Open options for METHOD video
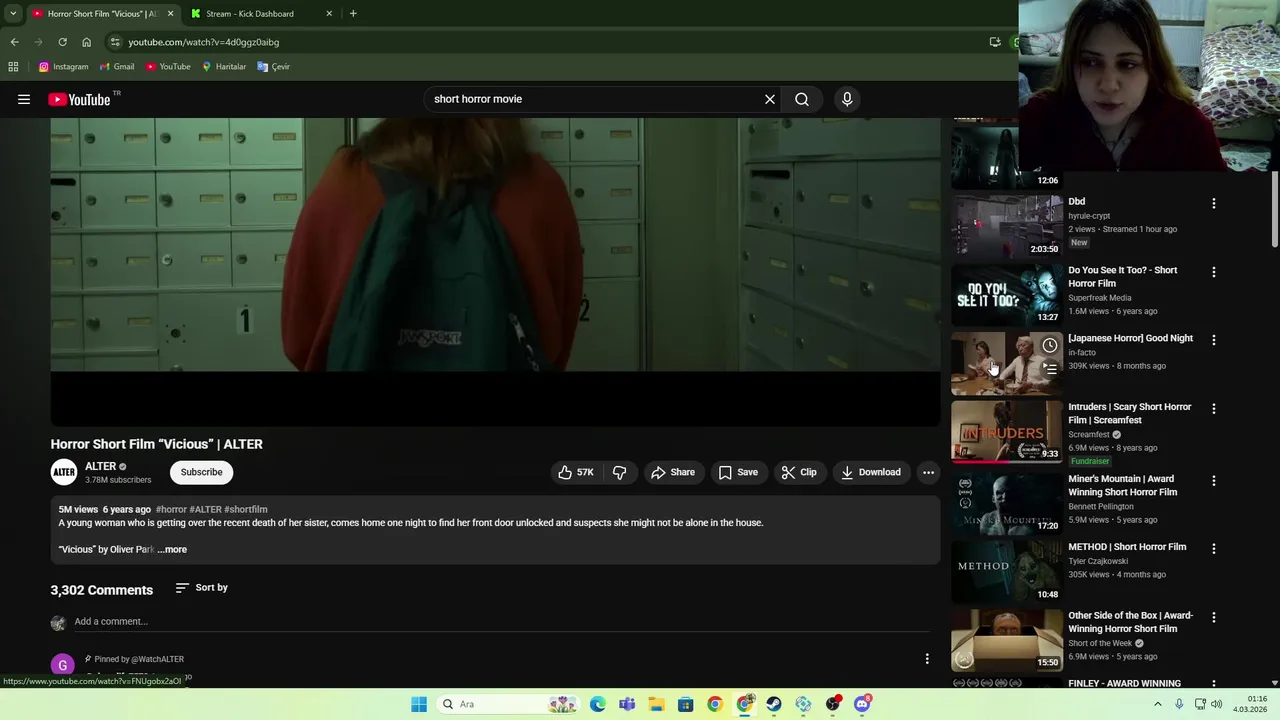The image size is (1280, 720). (x=1214, y=549)
